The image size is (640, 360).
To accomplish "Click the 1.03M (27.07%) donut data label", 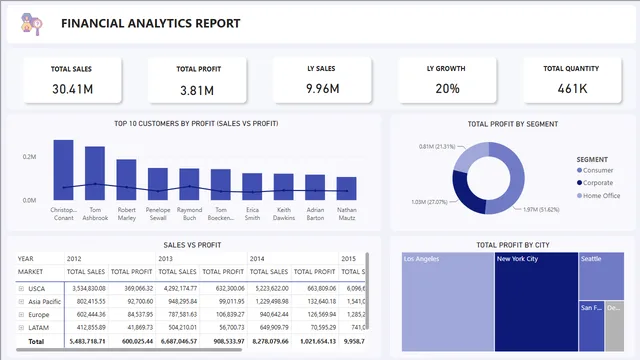I will pos(429,202).
